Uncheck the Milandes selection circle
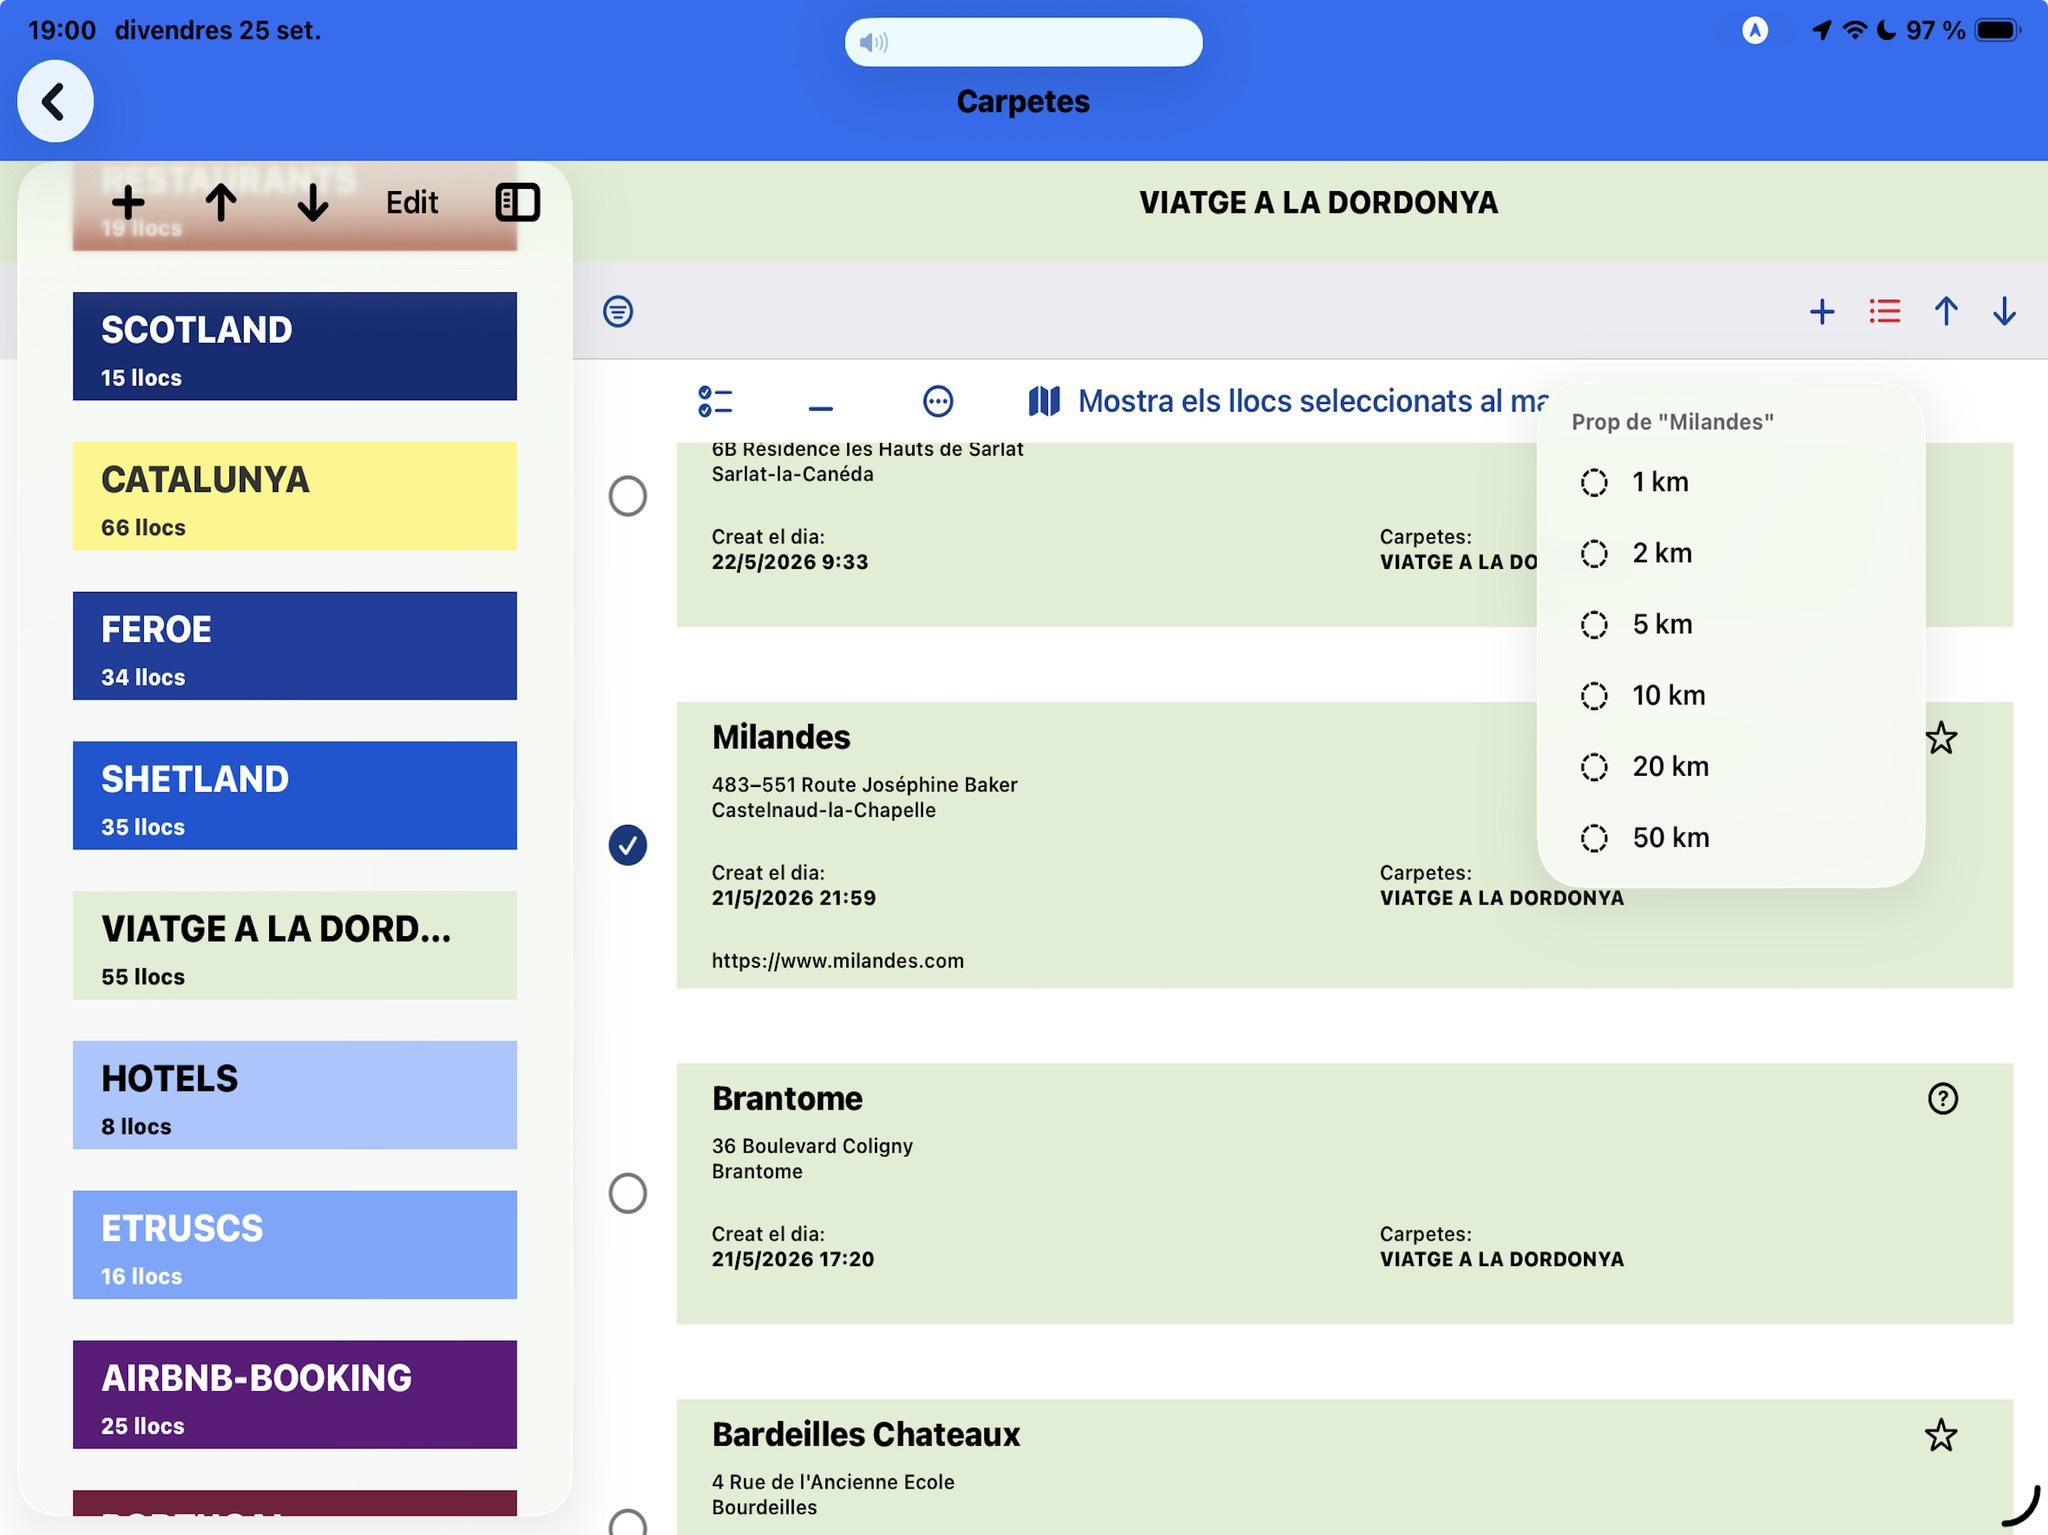 pos(628,845)
